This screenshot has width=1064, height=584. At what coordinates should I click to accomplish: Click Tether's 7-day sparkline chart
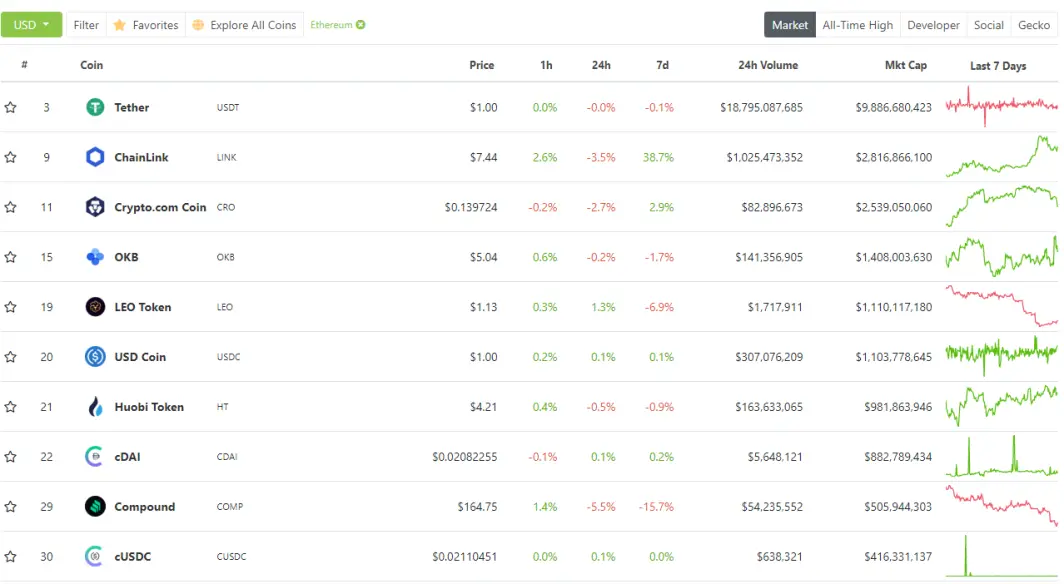pos(1002,106)
